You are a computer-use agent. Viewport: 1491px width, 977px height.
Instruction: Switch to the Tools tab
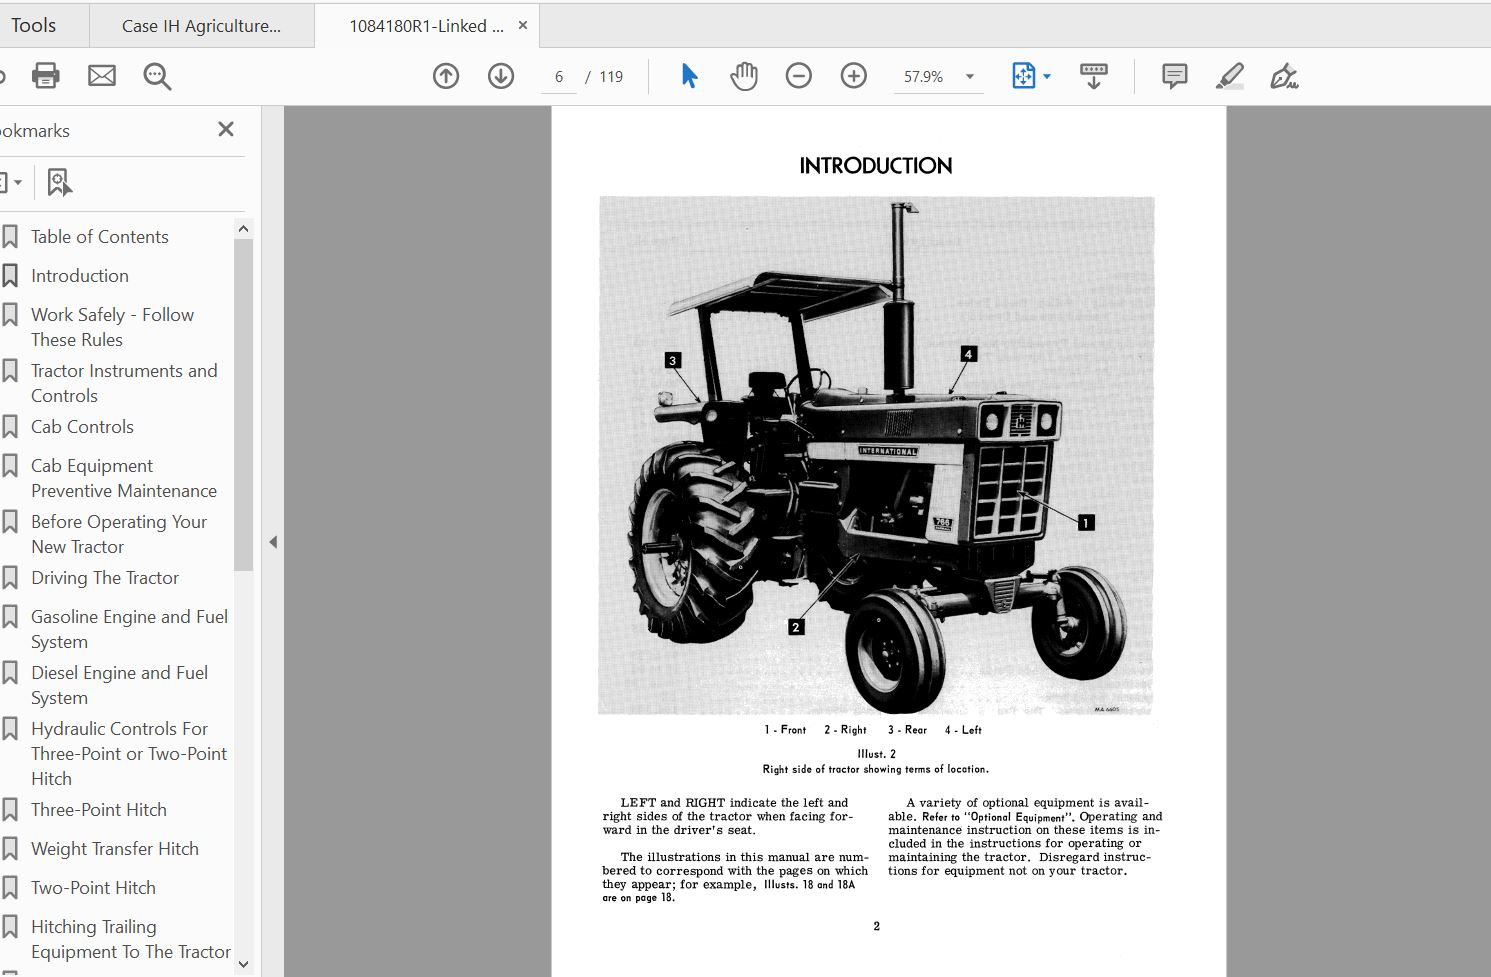(33, 25)
